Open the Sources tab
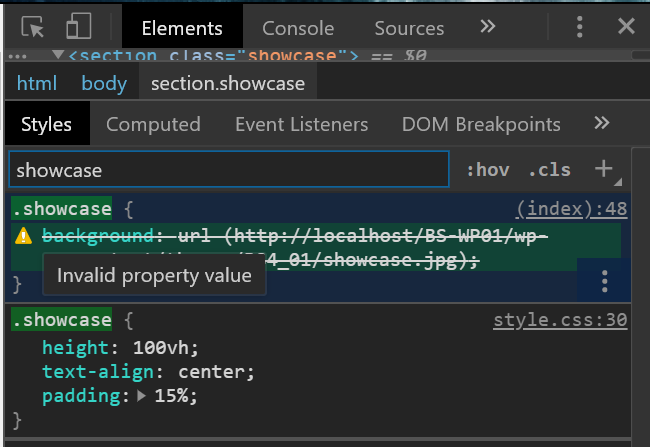The width and height of the screenshot is (650, 447). 409,28
